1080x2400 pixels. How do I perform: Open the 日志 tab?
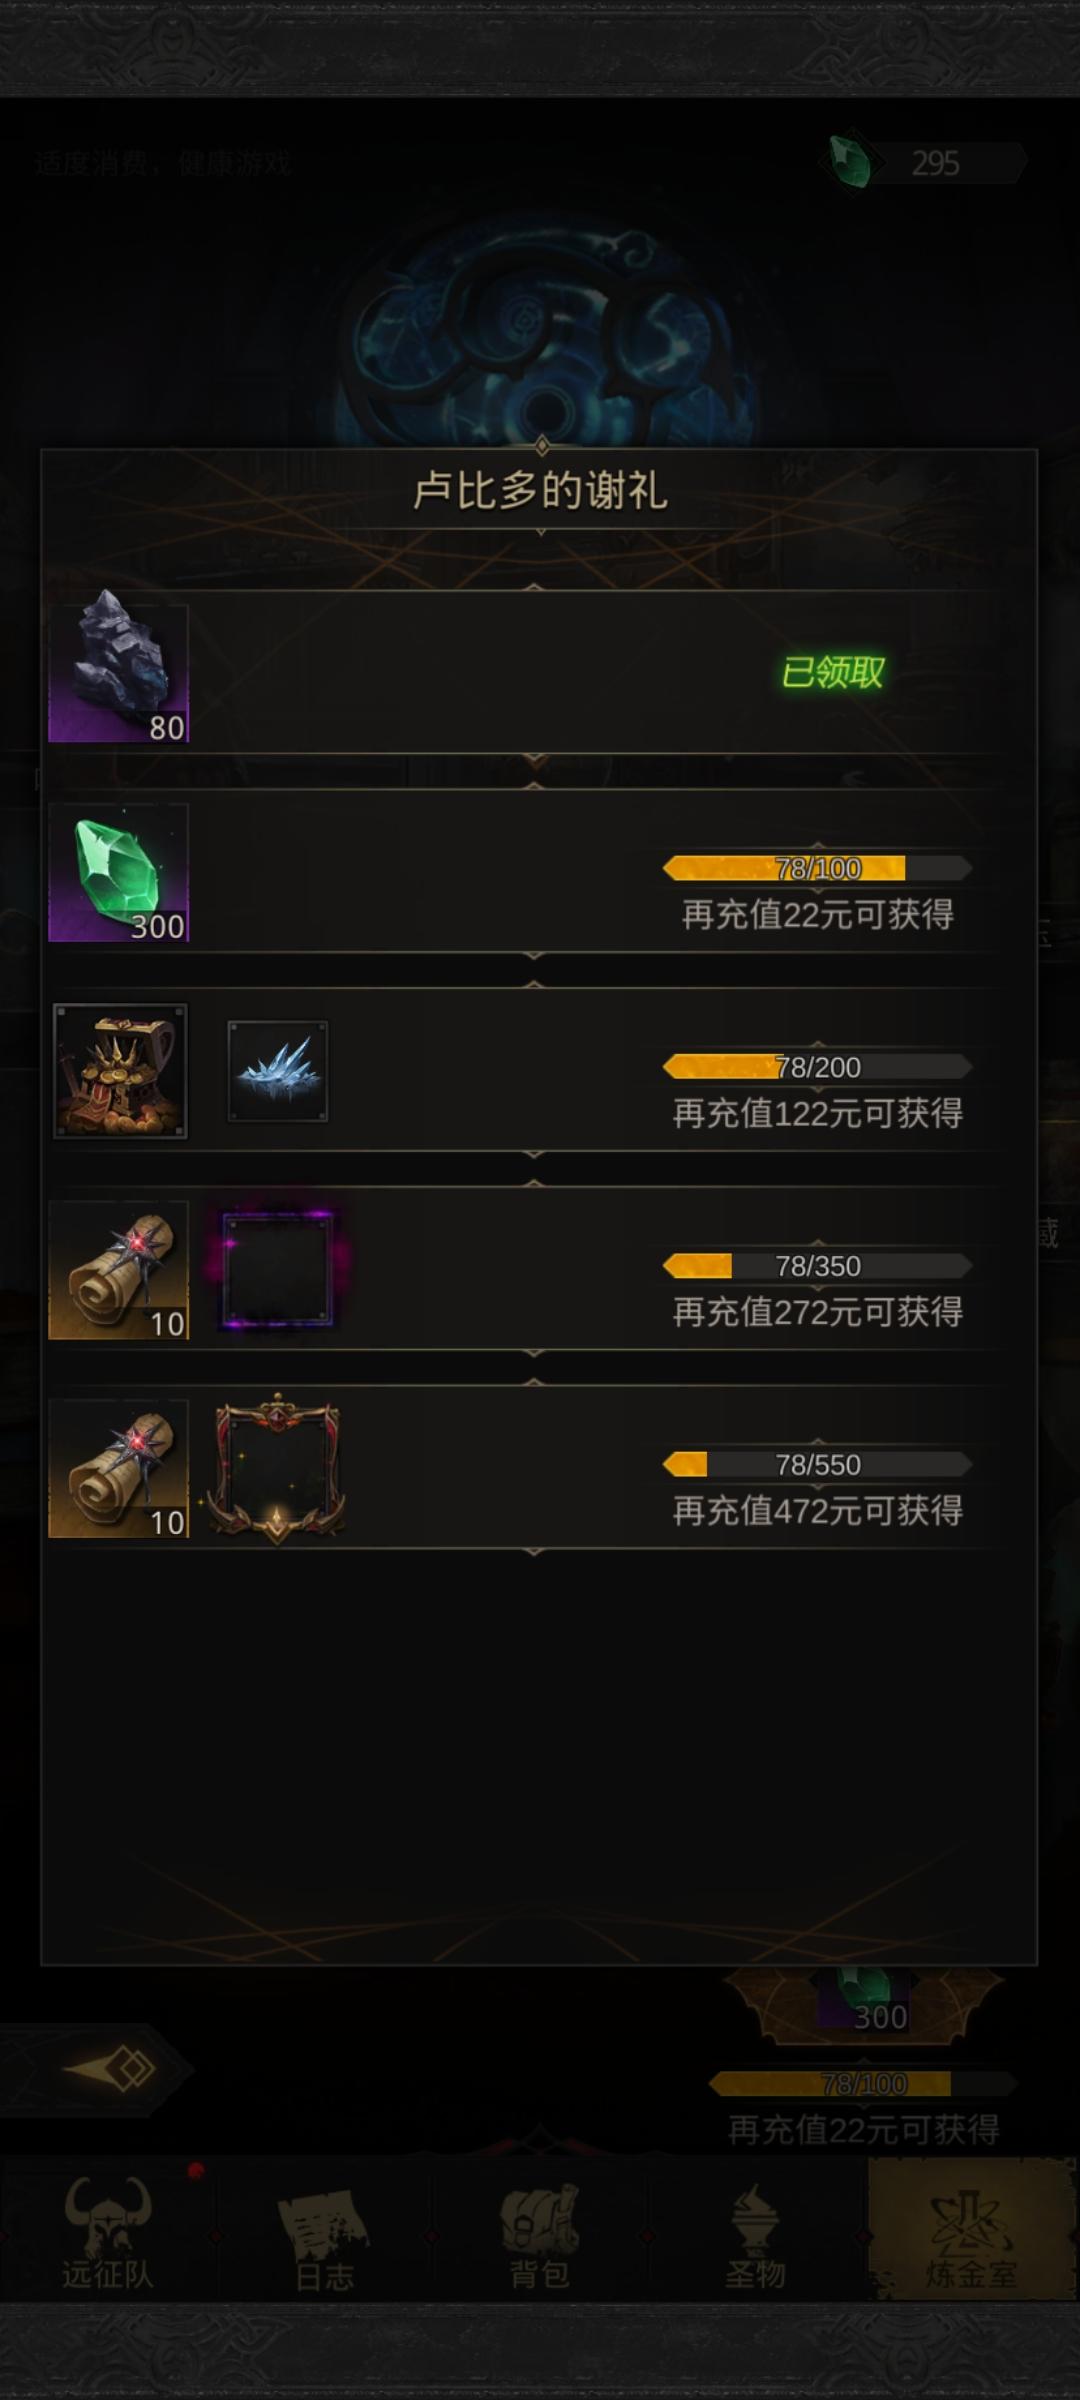324,2232
